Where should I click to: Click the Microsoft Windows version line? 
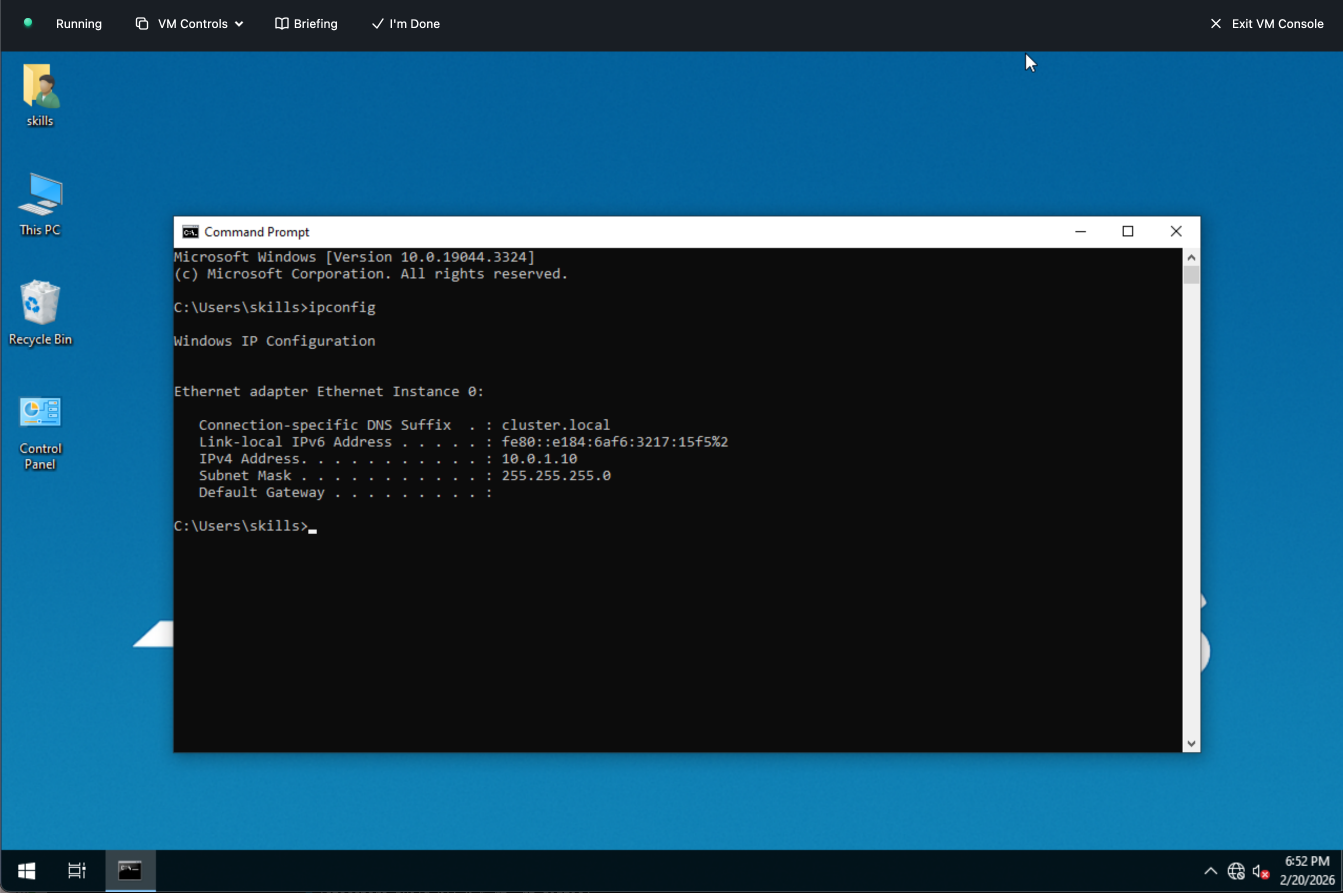(354, 257)
